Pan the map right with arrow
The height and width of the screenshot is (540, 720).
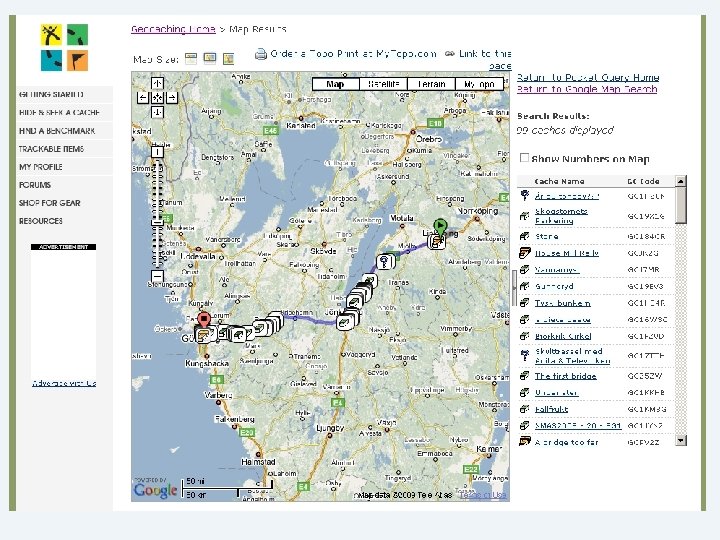point(172,98)
